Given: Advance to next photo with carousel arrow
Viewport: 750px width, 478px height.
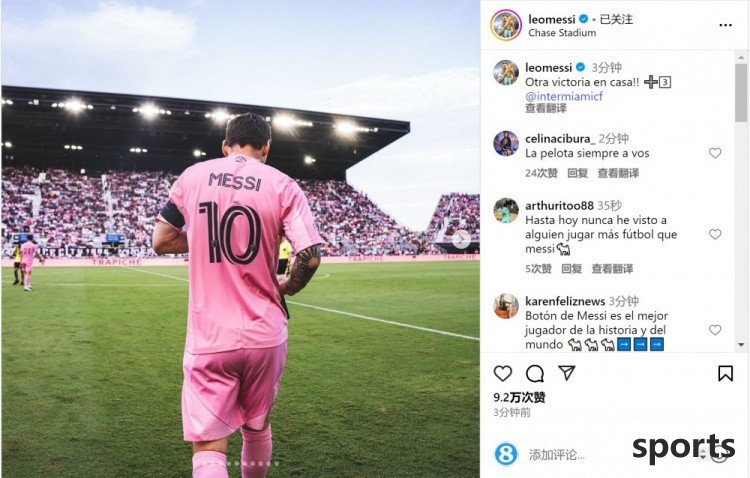Looking at the screenshot, I should [461, 239].
